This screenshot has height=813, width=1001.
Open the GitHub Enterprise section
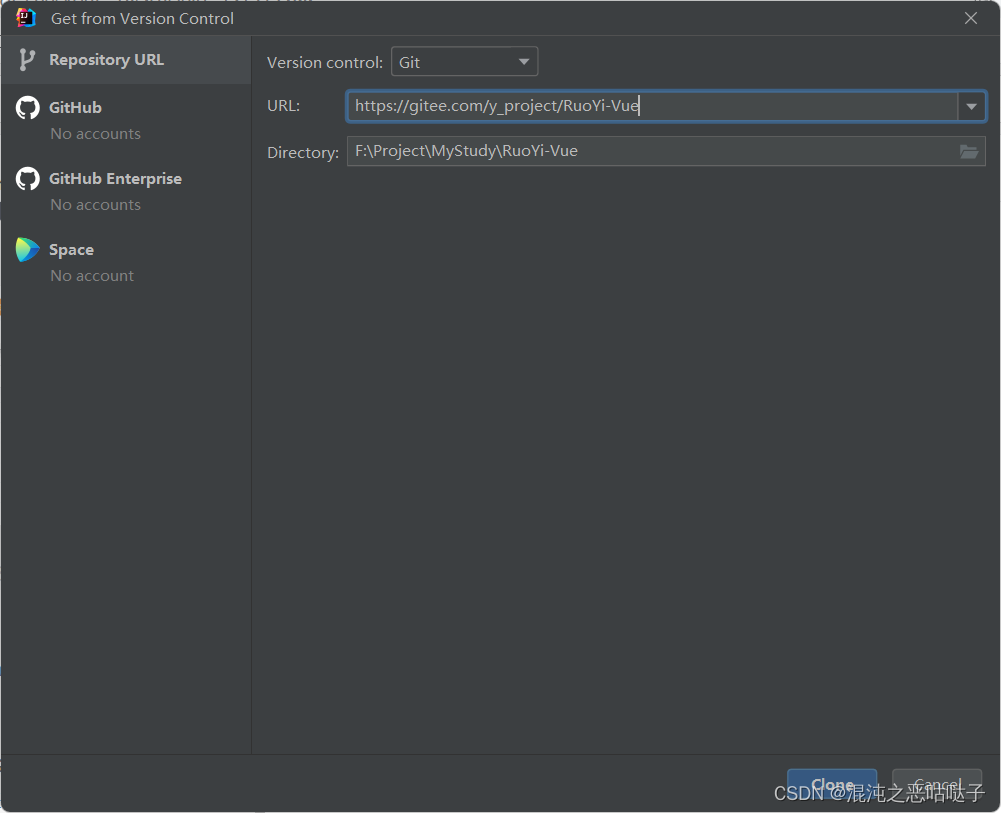click(126, 191)
